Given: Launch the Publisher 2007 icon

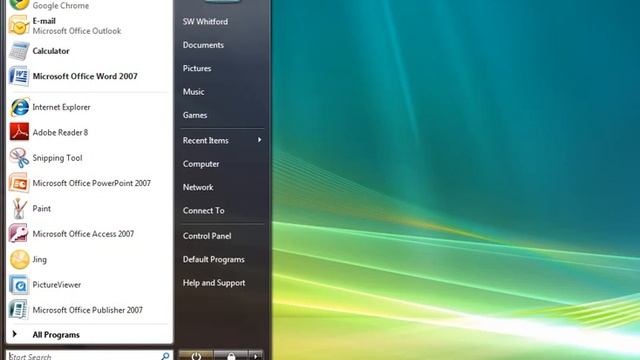Looking at the screenshot, I should pos(19,310).
